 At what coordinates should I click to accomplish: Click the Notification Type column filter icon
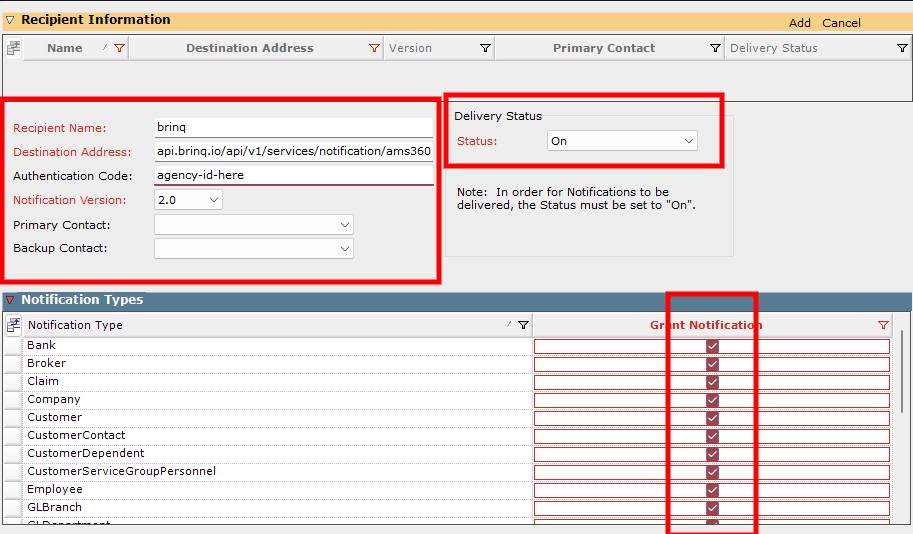[x=523, y=325]
